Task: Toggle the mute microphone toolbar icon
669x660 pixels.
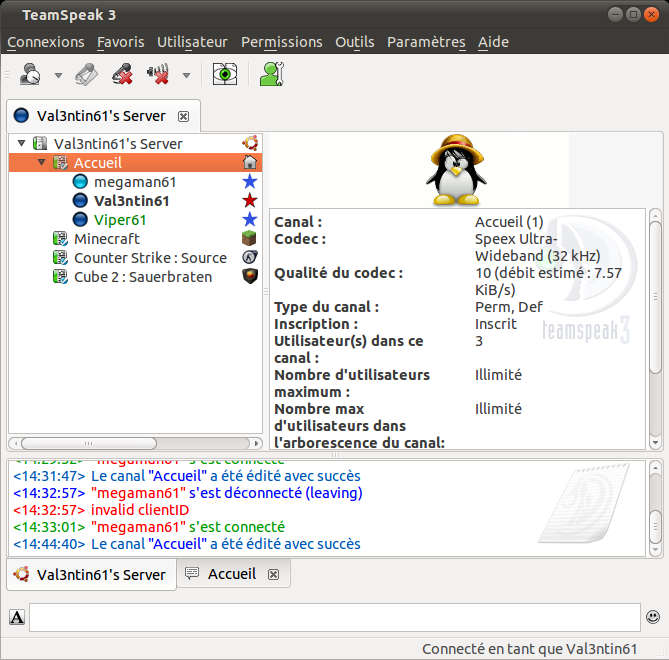Action: point(123,74)
